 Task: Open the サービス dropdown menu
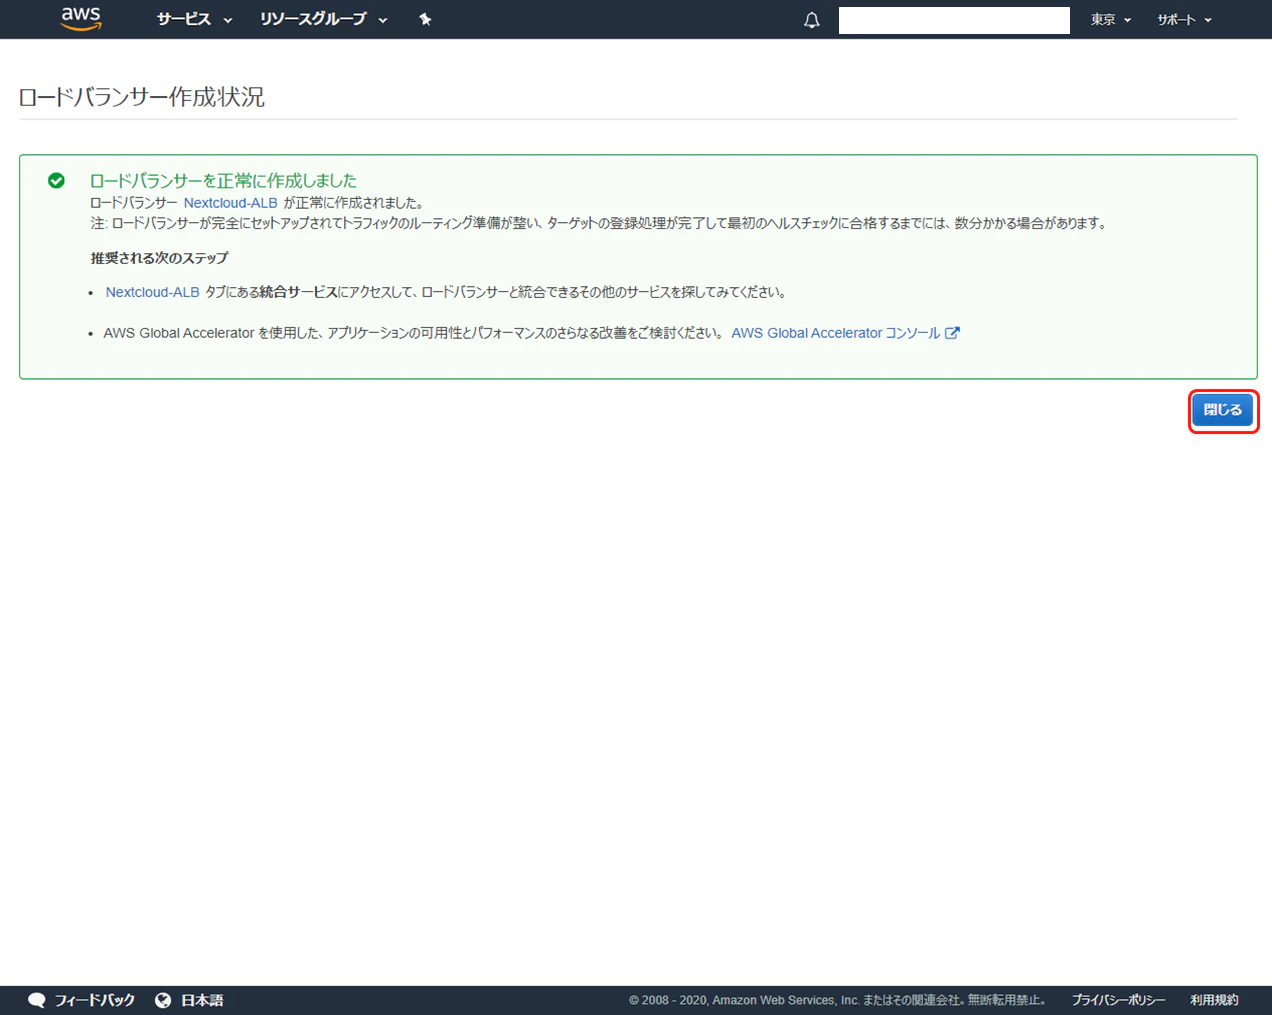tap(194, 19)
